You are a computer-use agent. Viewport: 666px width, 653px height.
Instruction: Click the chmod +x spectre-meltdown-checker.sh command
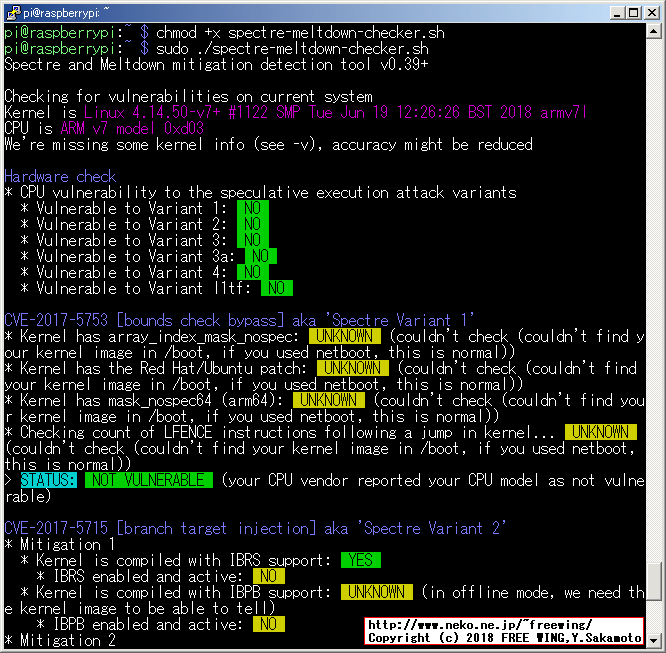(300, 33)
